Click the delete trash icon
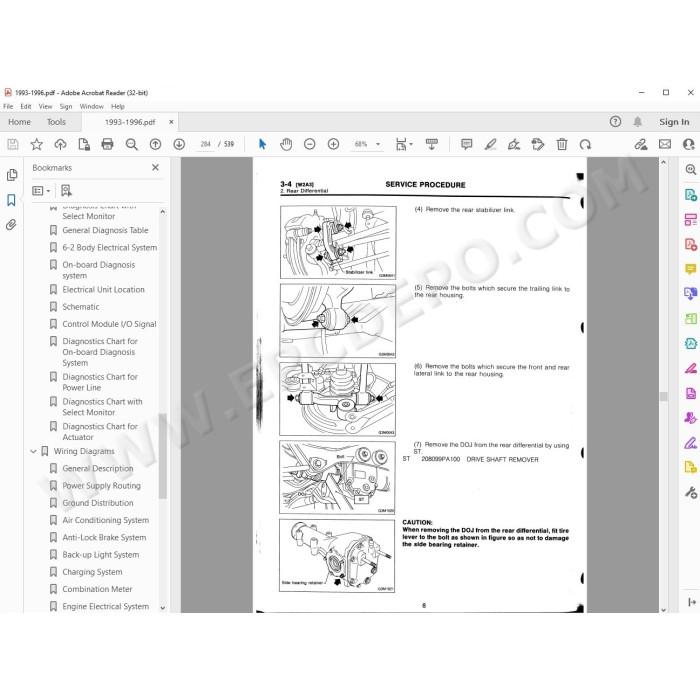700x700 pixels. 562,144
